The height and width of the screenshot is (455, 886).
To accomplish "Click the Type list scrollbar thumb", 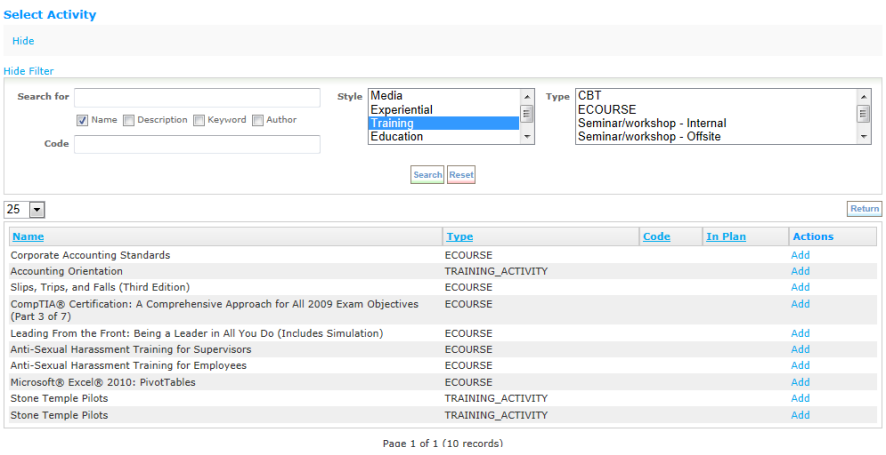I will (x=863, y=114).
